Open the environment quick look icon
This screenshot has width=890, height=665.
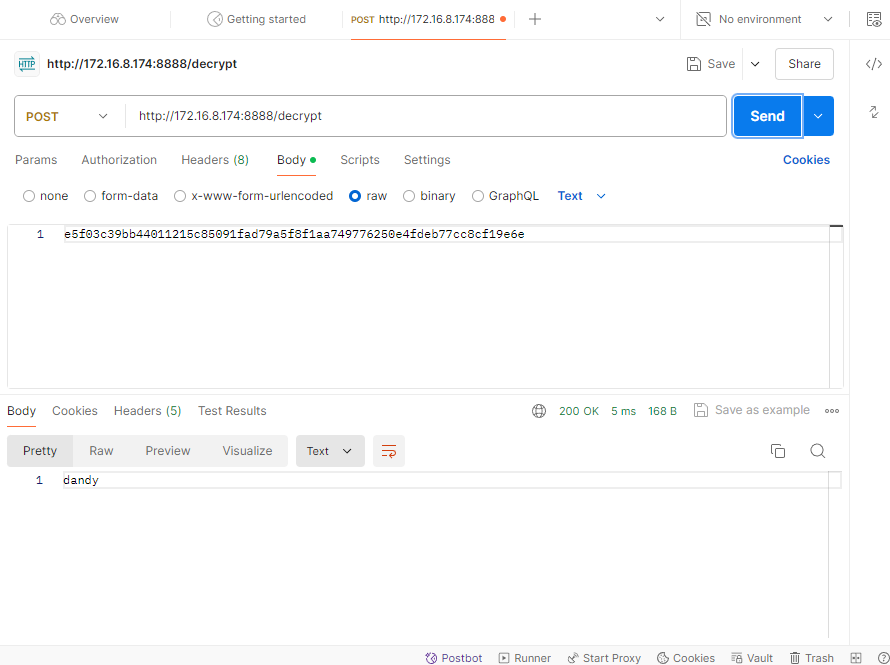(874, 19)
